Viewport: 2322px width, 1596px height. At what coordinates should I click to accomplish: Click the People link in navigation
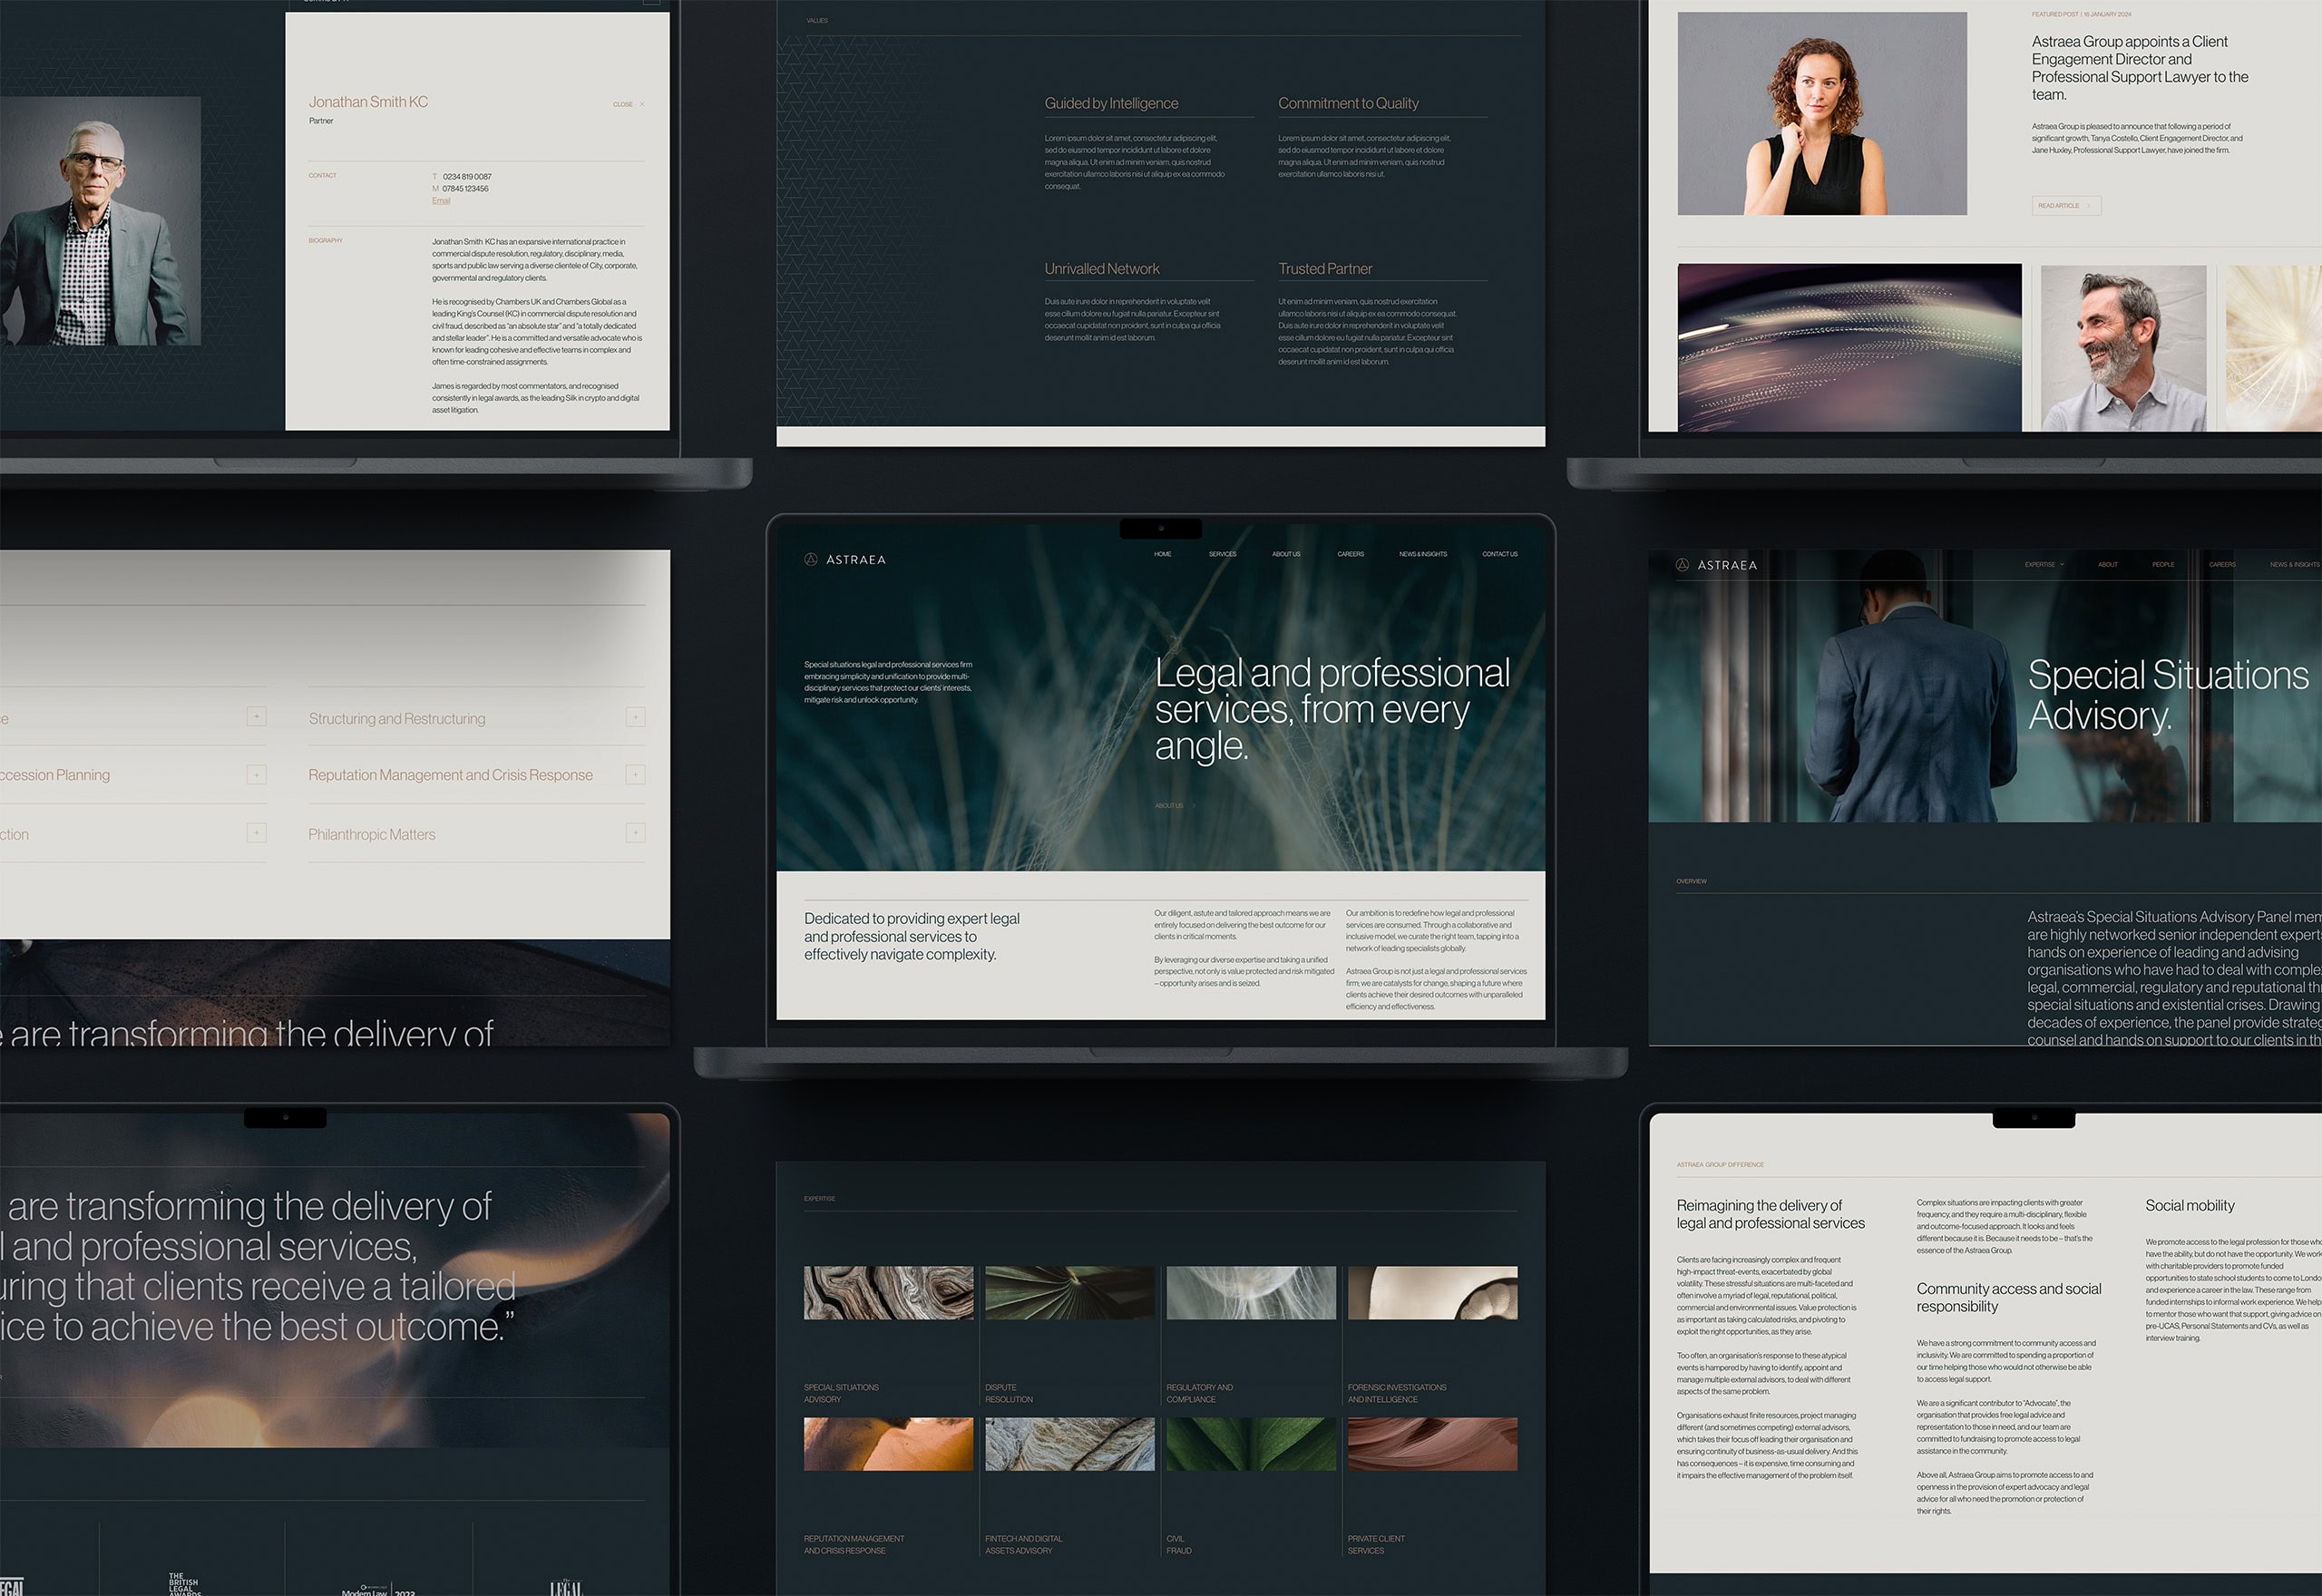[2163, 565]
